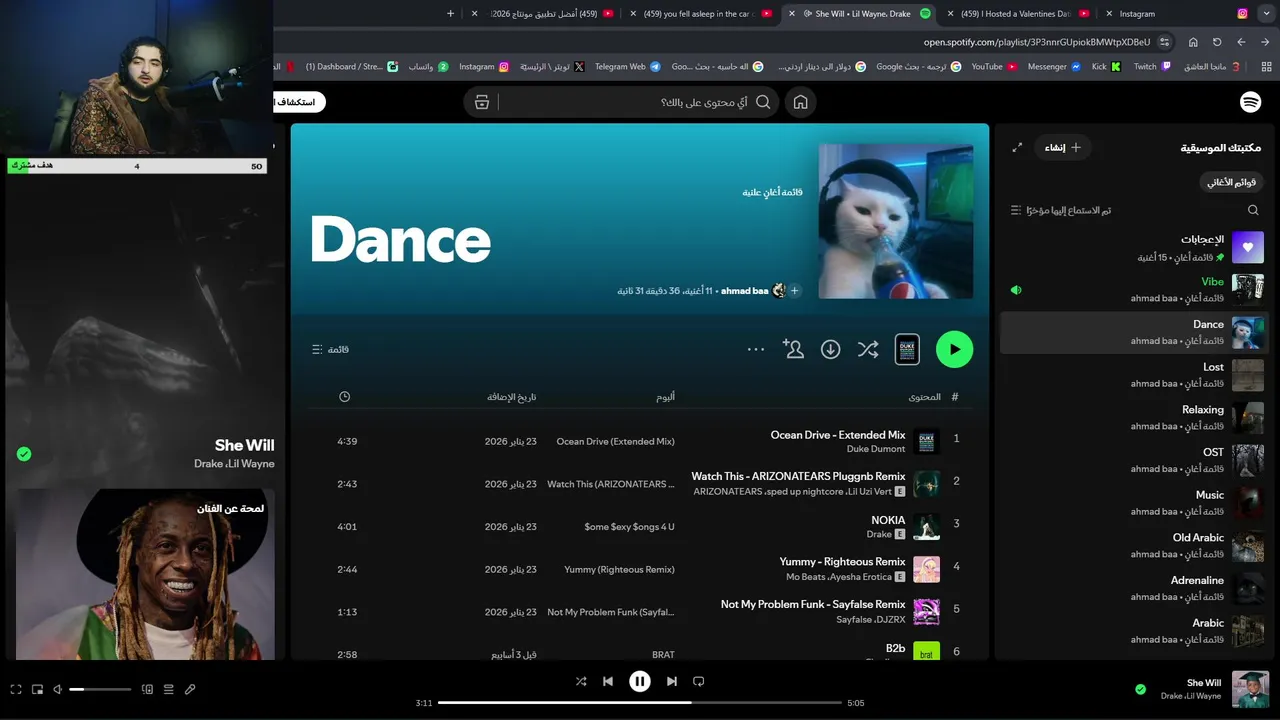Open the Browse icon in search bar

[x=482, y=102]
